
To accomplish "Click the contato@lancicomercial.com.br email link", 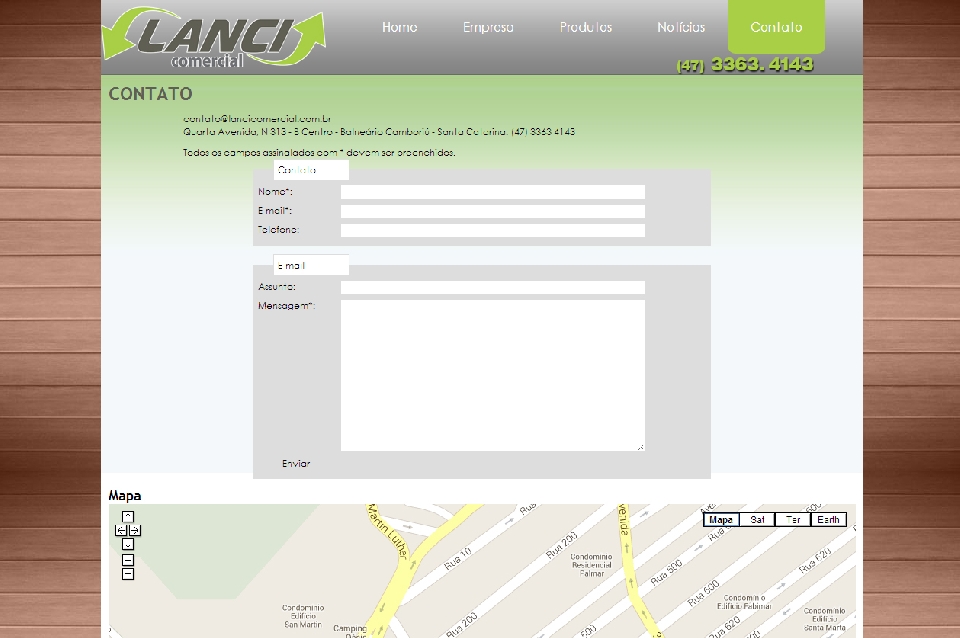I will pyautogui.click(x=257, y=118).
